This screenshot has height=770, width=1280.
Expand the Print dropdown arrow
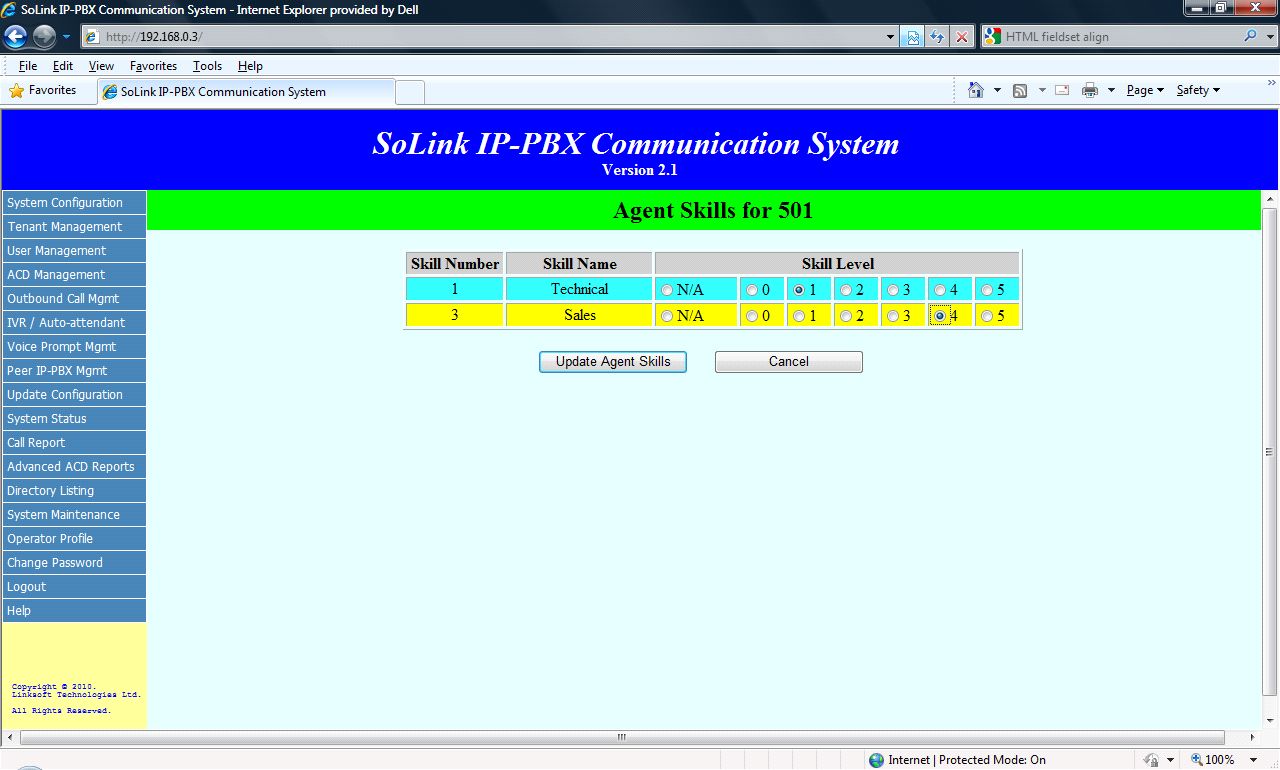pyautogui.click(x=1111, y=90)
